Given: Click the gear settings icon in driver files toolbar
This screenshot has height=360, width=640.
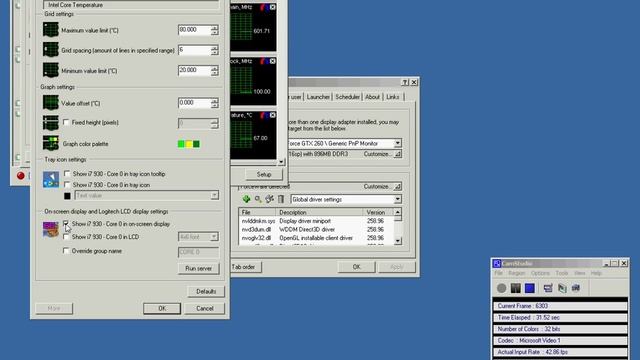Looking at the screenshot, I should point(269,199).
